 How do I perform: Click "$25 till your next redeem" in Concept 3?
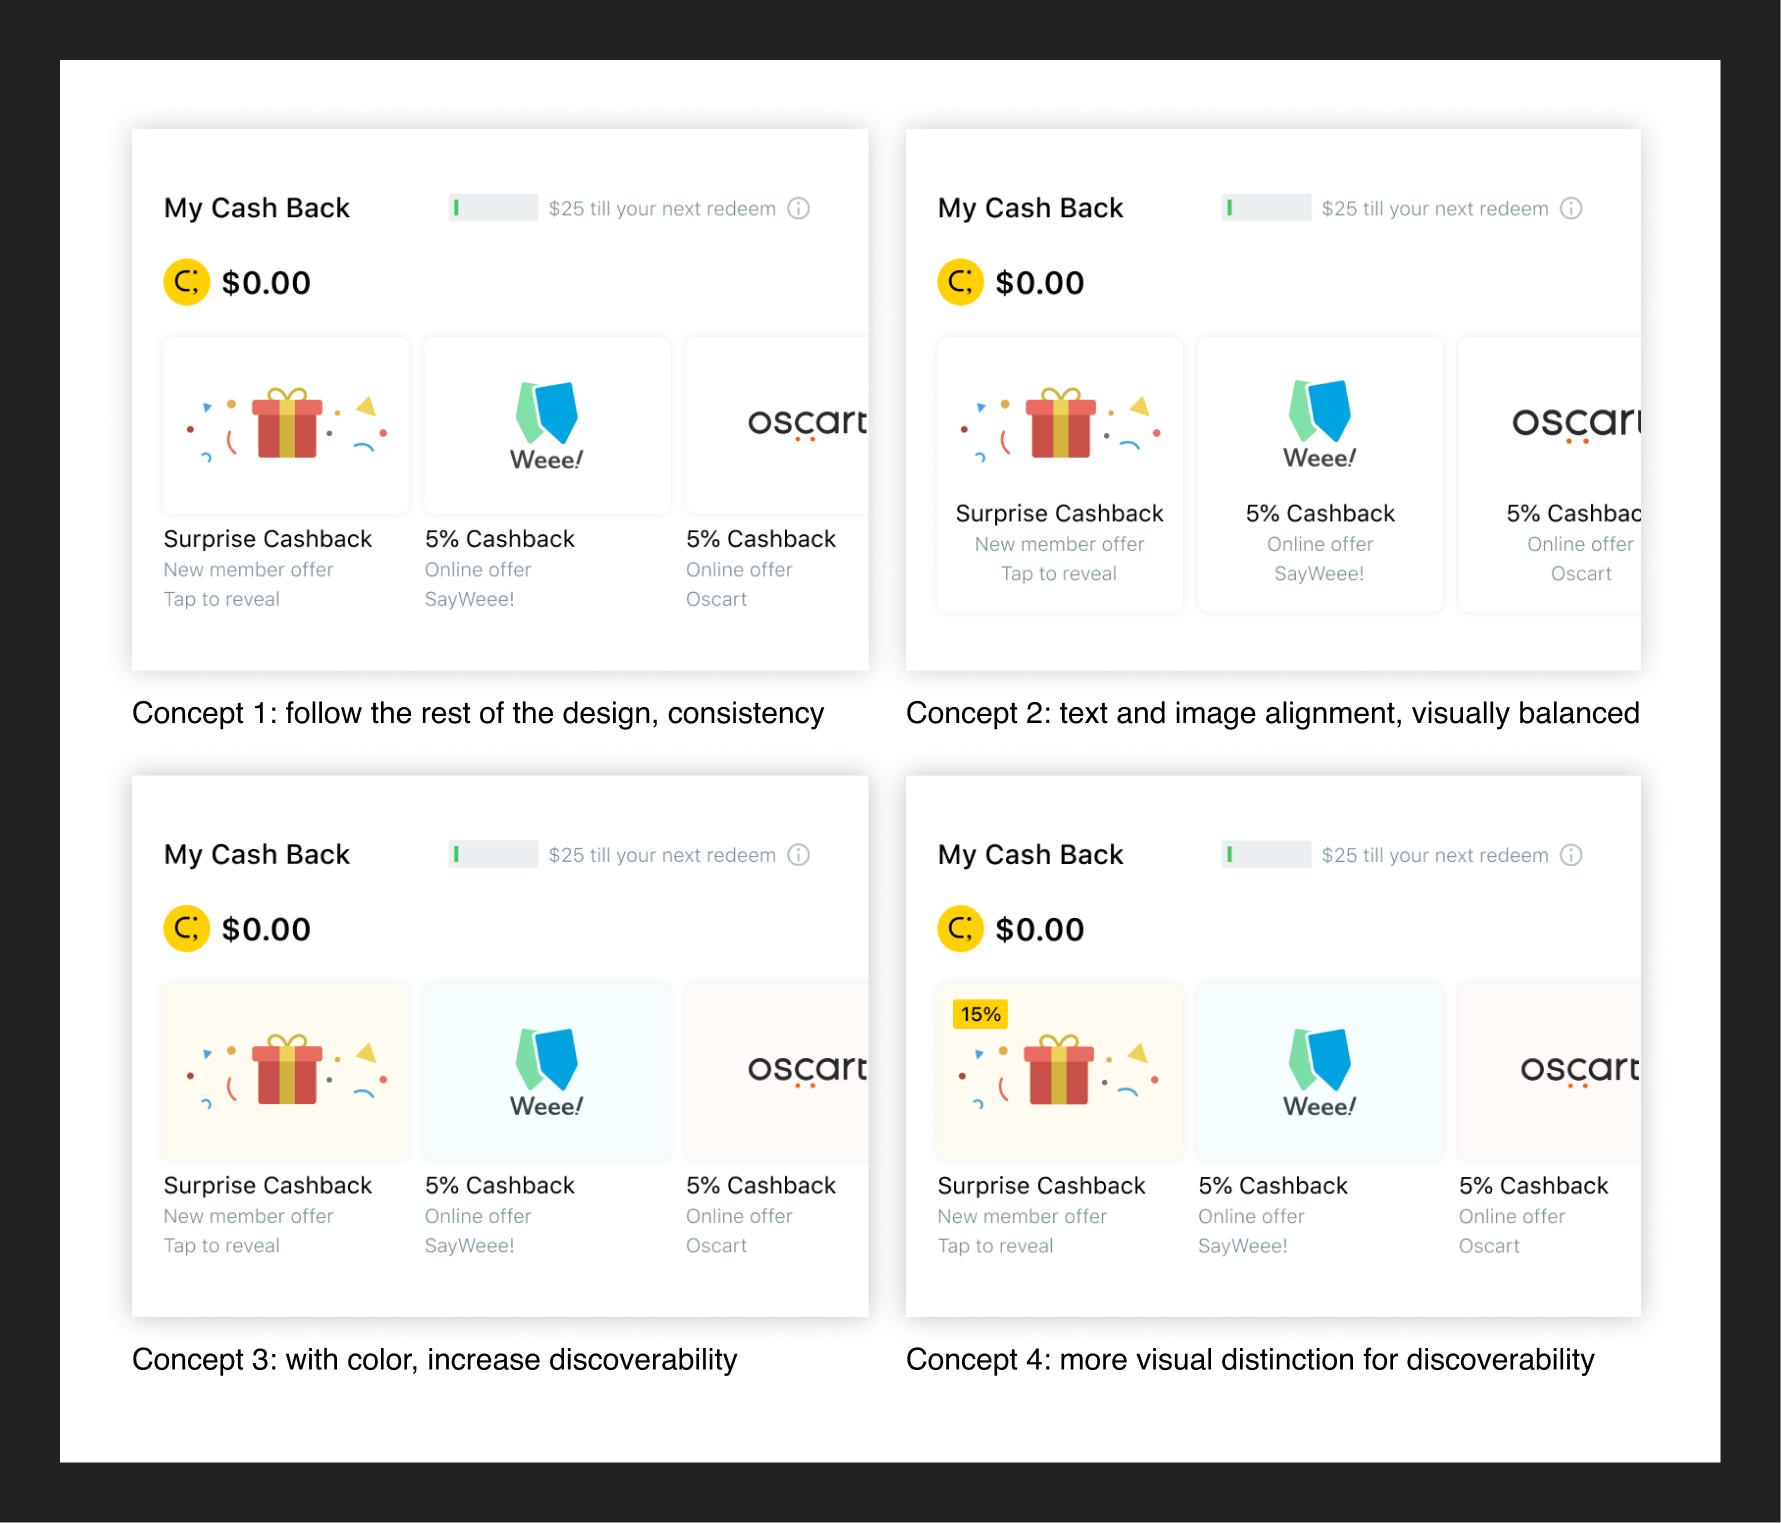(x=662, y=855)
